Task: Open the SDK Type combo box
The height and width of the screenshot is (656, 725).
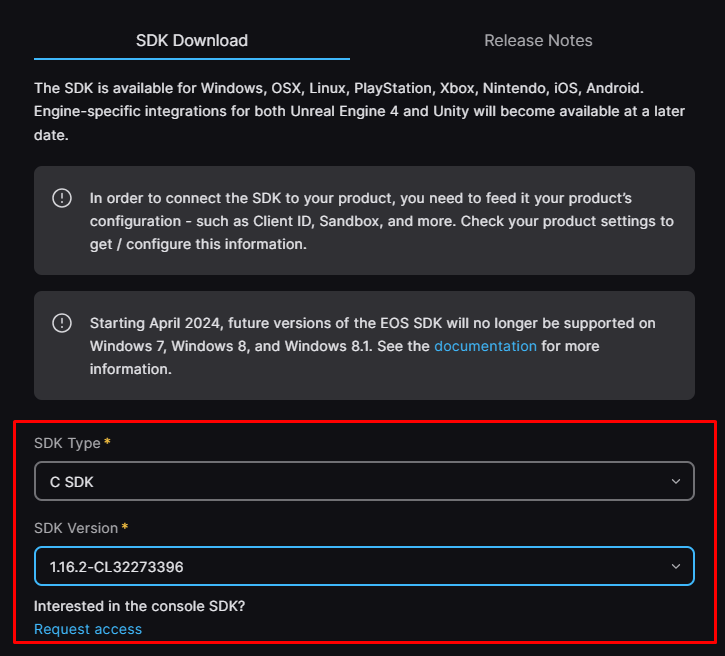Action: tap(363, 481)
